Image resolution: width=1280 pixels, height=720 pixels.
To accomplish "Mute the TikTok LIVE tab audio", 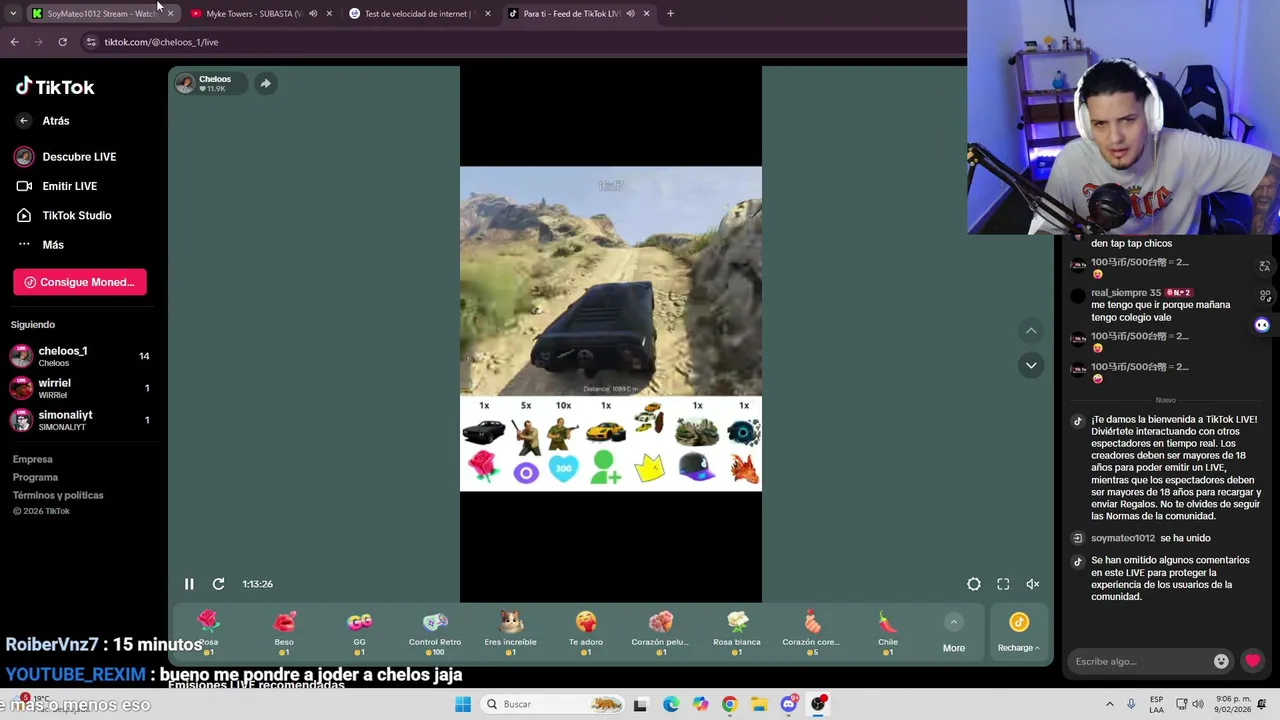I will (630, 14).
